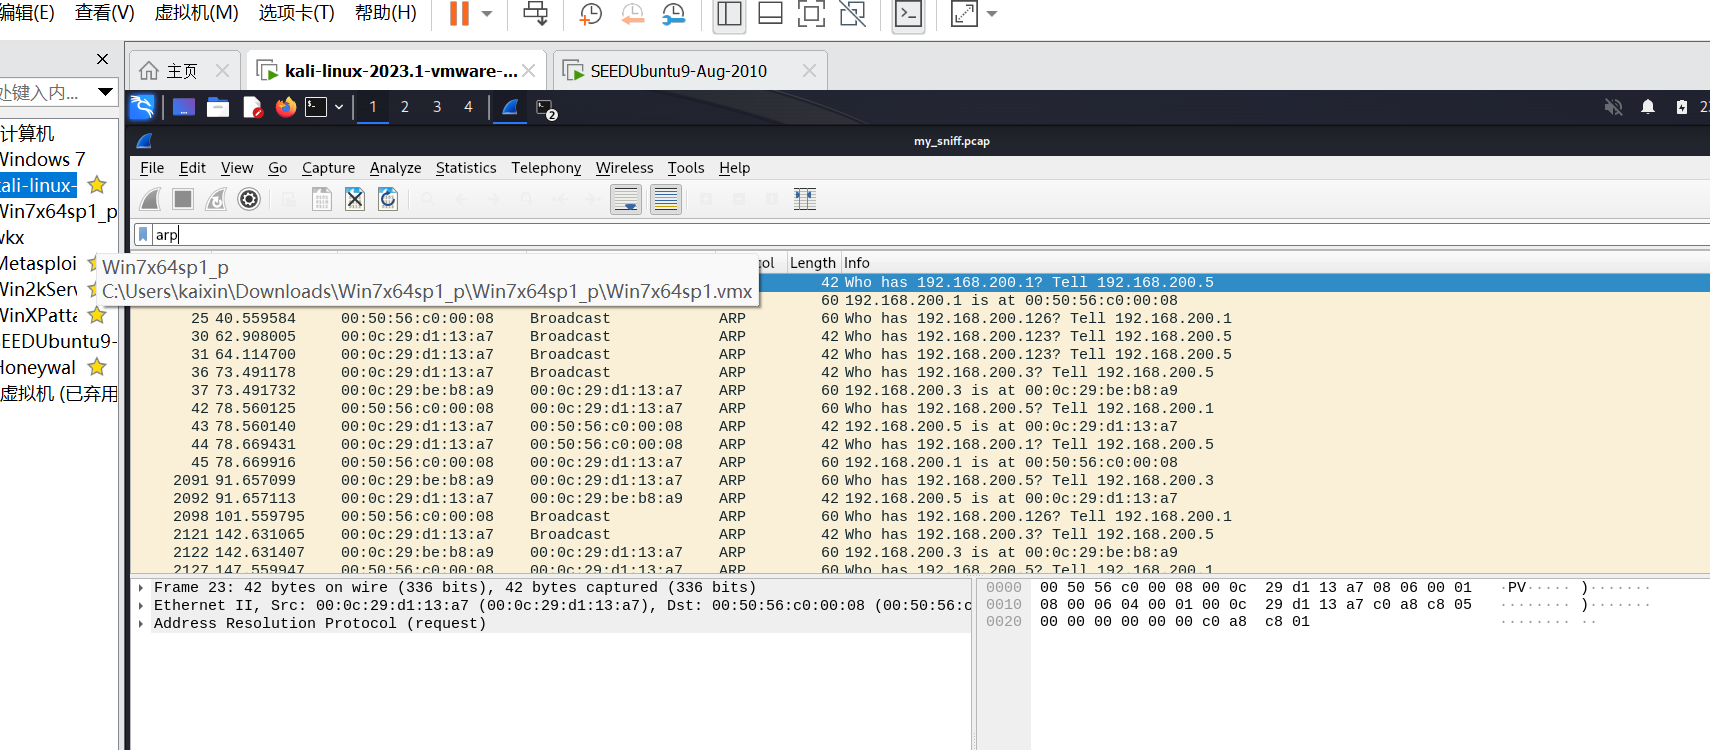Image resolution: width=1710 pixels, height=750 pixels.
Task: Toggle the favorite star next to WinXPatta
Action: coord(97,315)
